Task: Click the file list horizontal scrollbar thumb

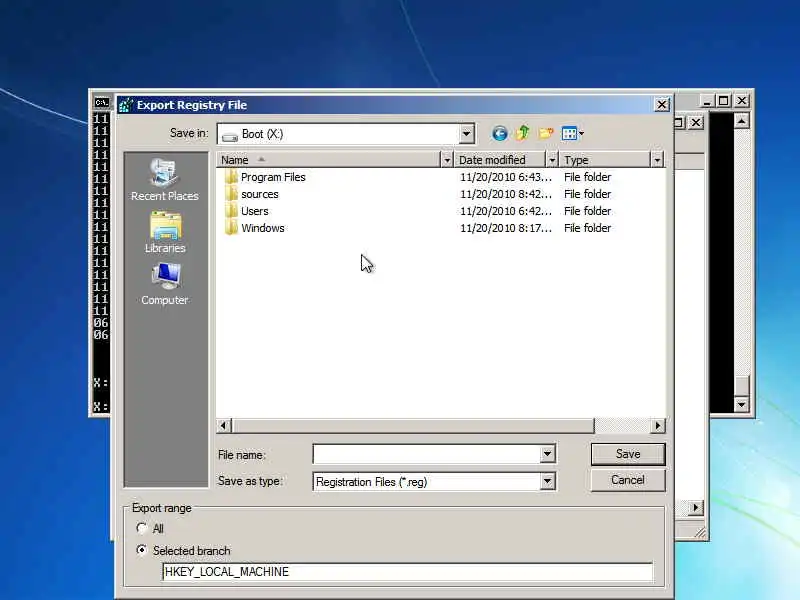Action: (413, 425)
